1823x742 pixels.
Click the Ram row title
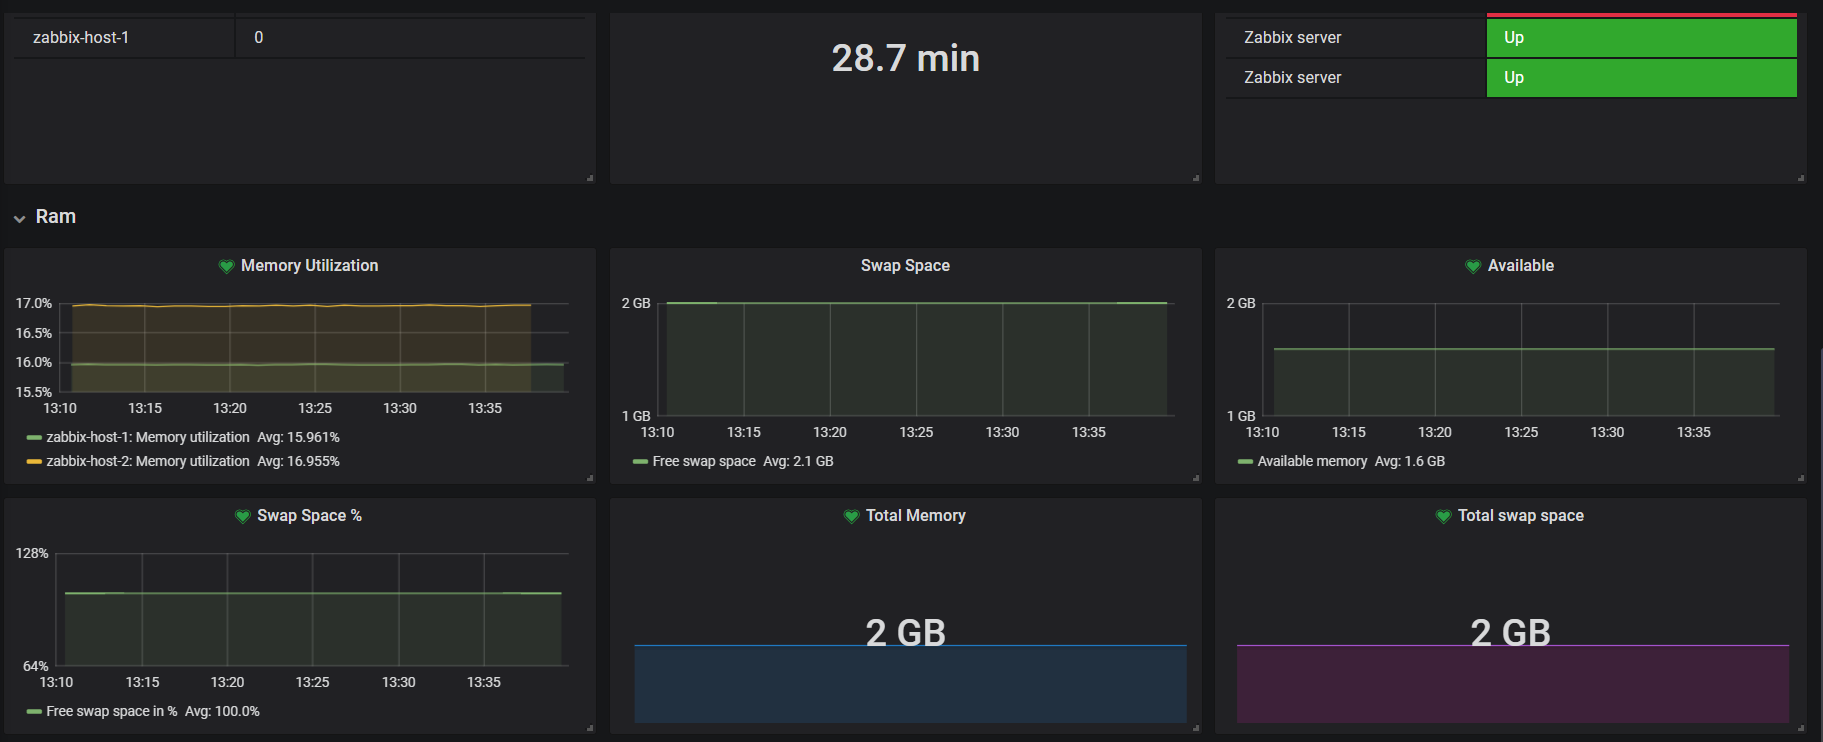[x=56, y=216]
